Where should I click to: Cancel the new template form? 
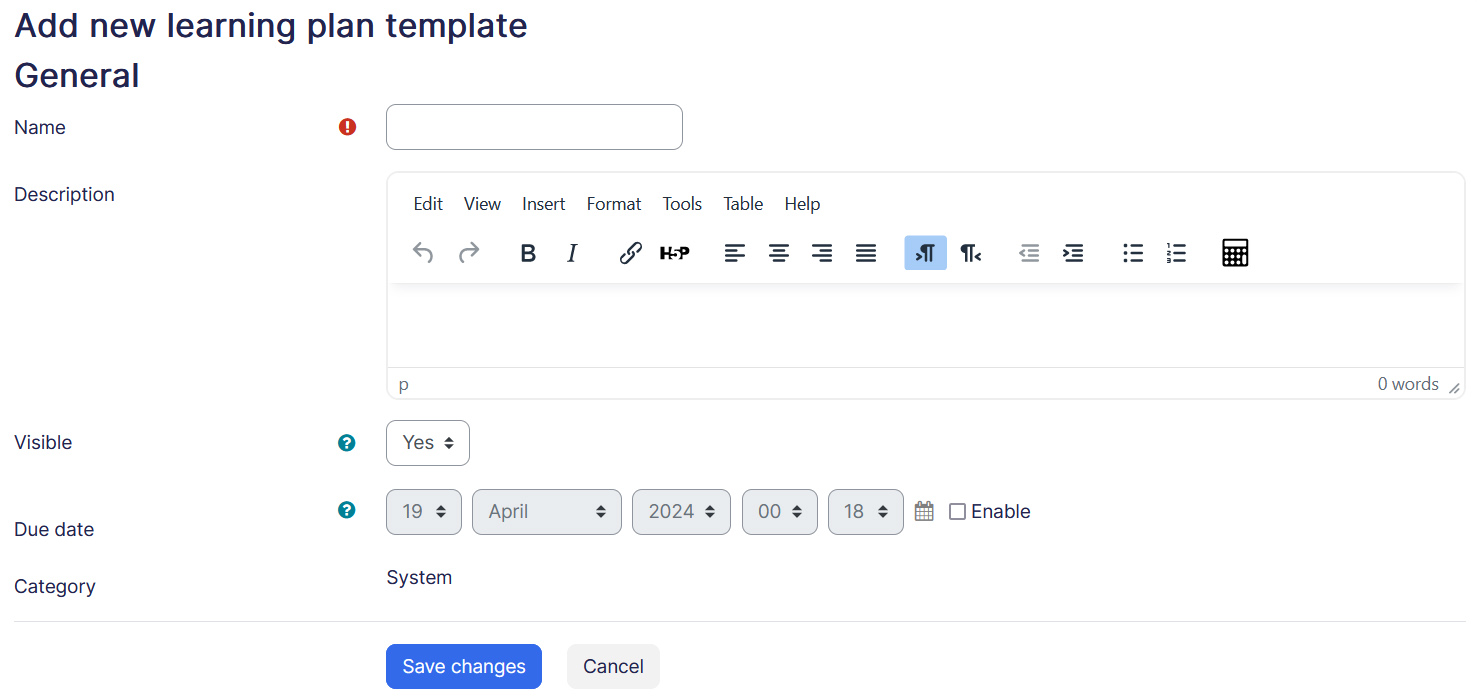point(613,667)
